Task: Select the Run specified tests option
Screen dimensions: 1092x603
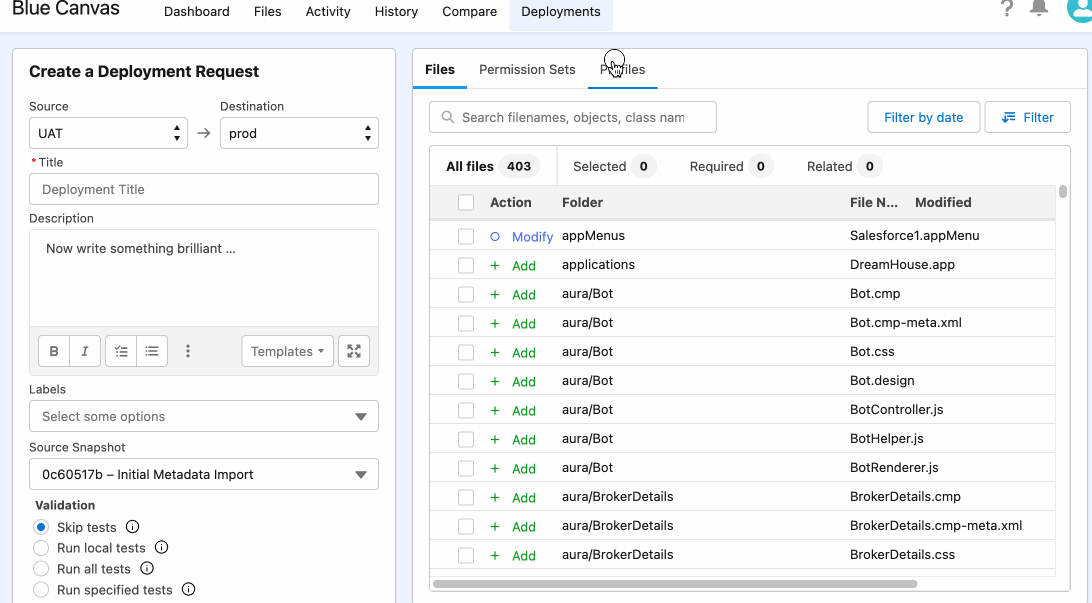Action: point(41,590)
